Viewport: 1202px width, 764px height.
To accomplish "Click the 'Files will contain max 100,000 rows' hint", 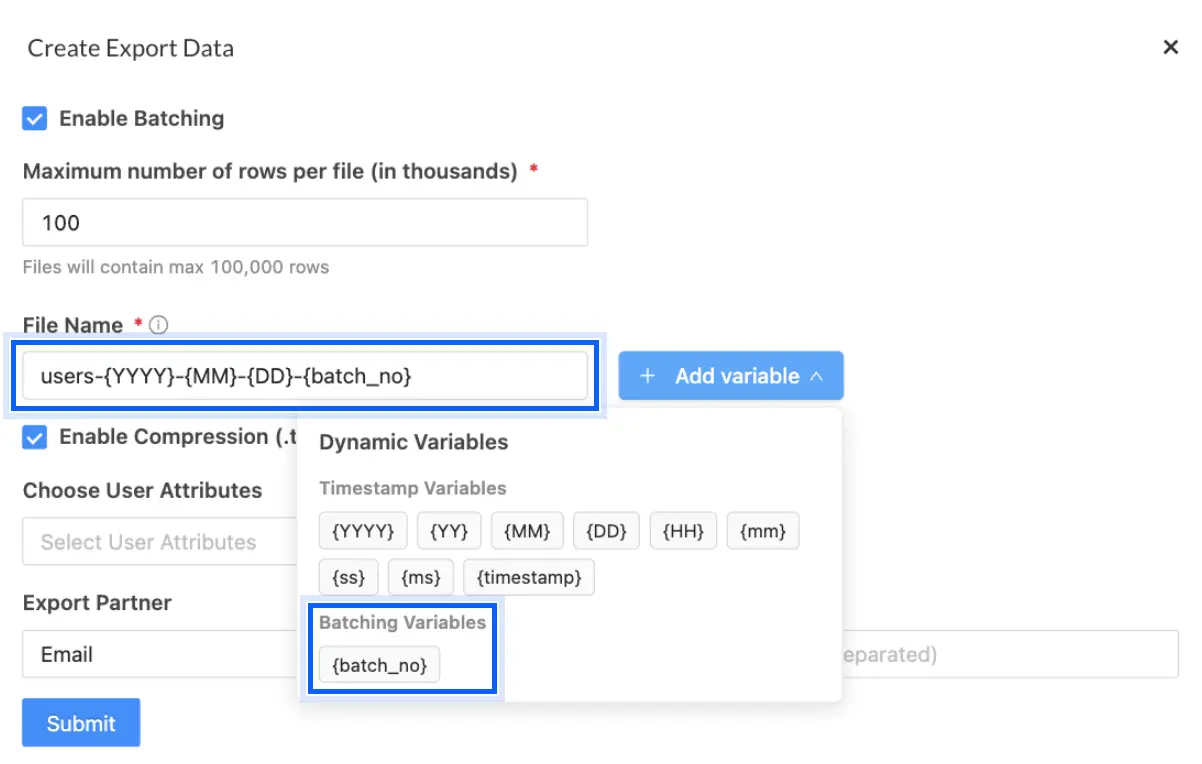I will tap(176, 267).
